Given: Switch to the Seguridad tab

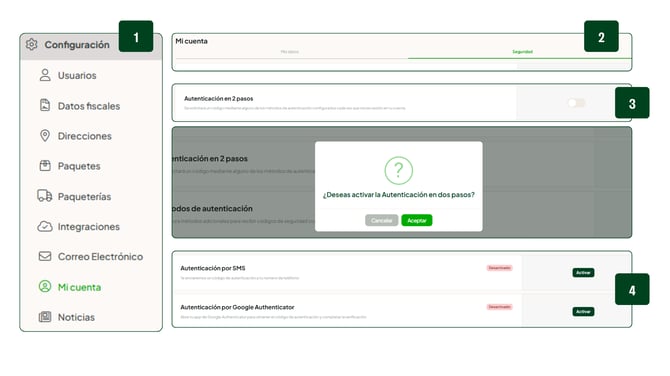Looking at the screenshot, I should 522,52.
